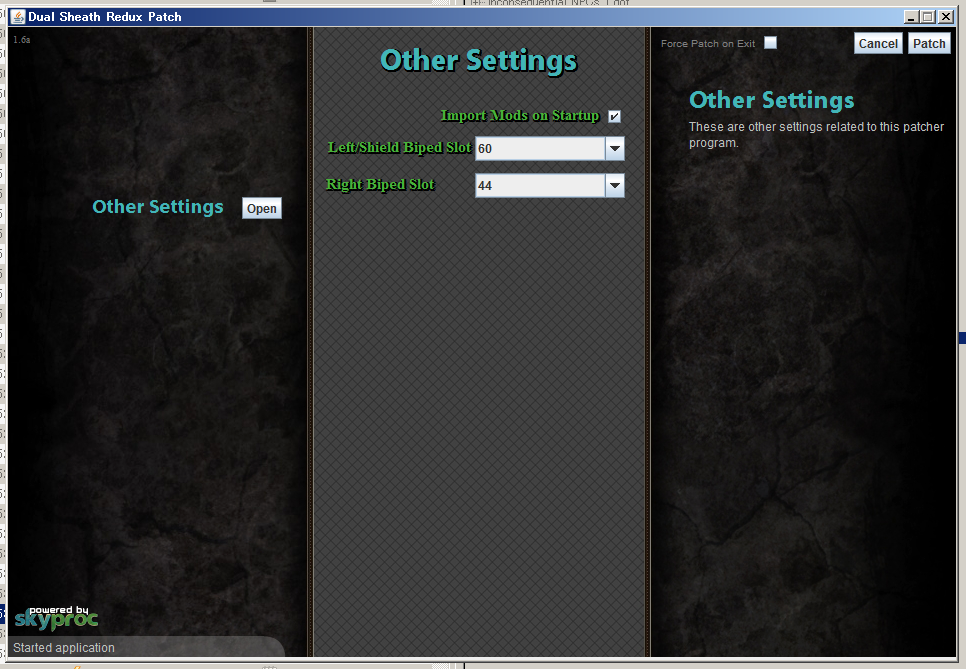The image size is (966, 669).
Task: Open the Right Biped Slot dropdown arrow
Action: pos(615,185)
